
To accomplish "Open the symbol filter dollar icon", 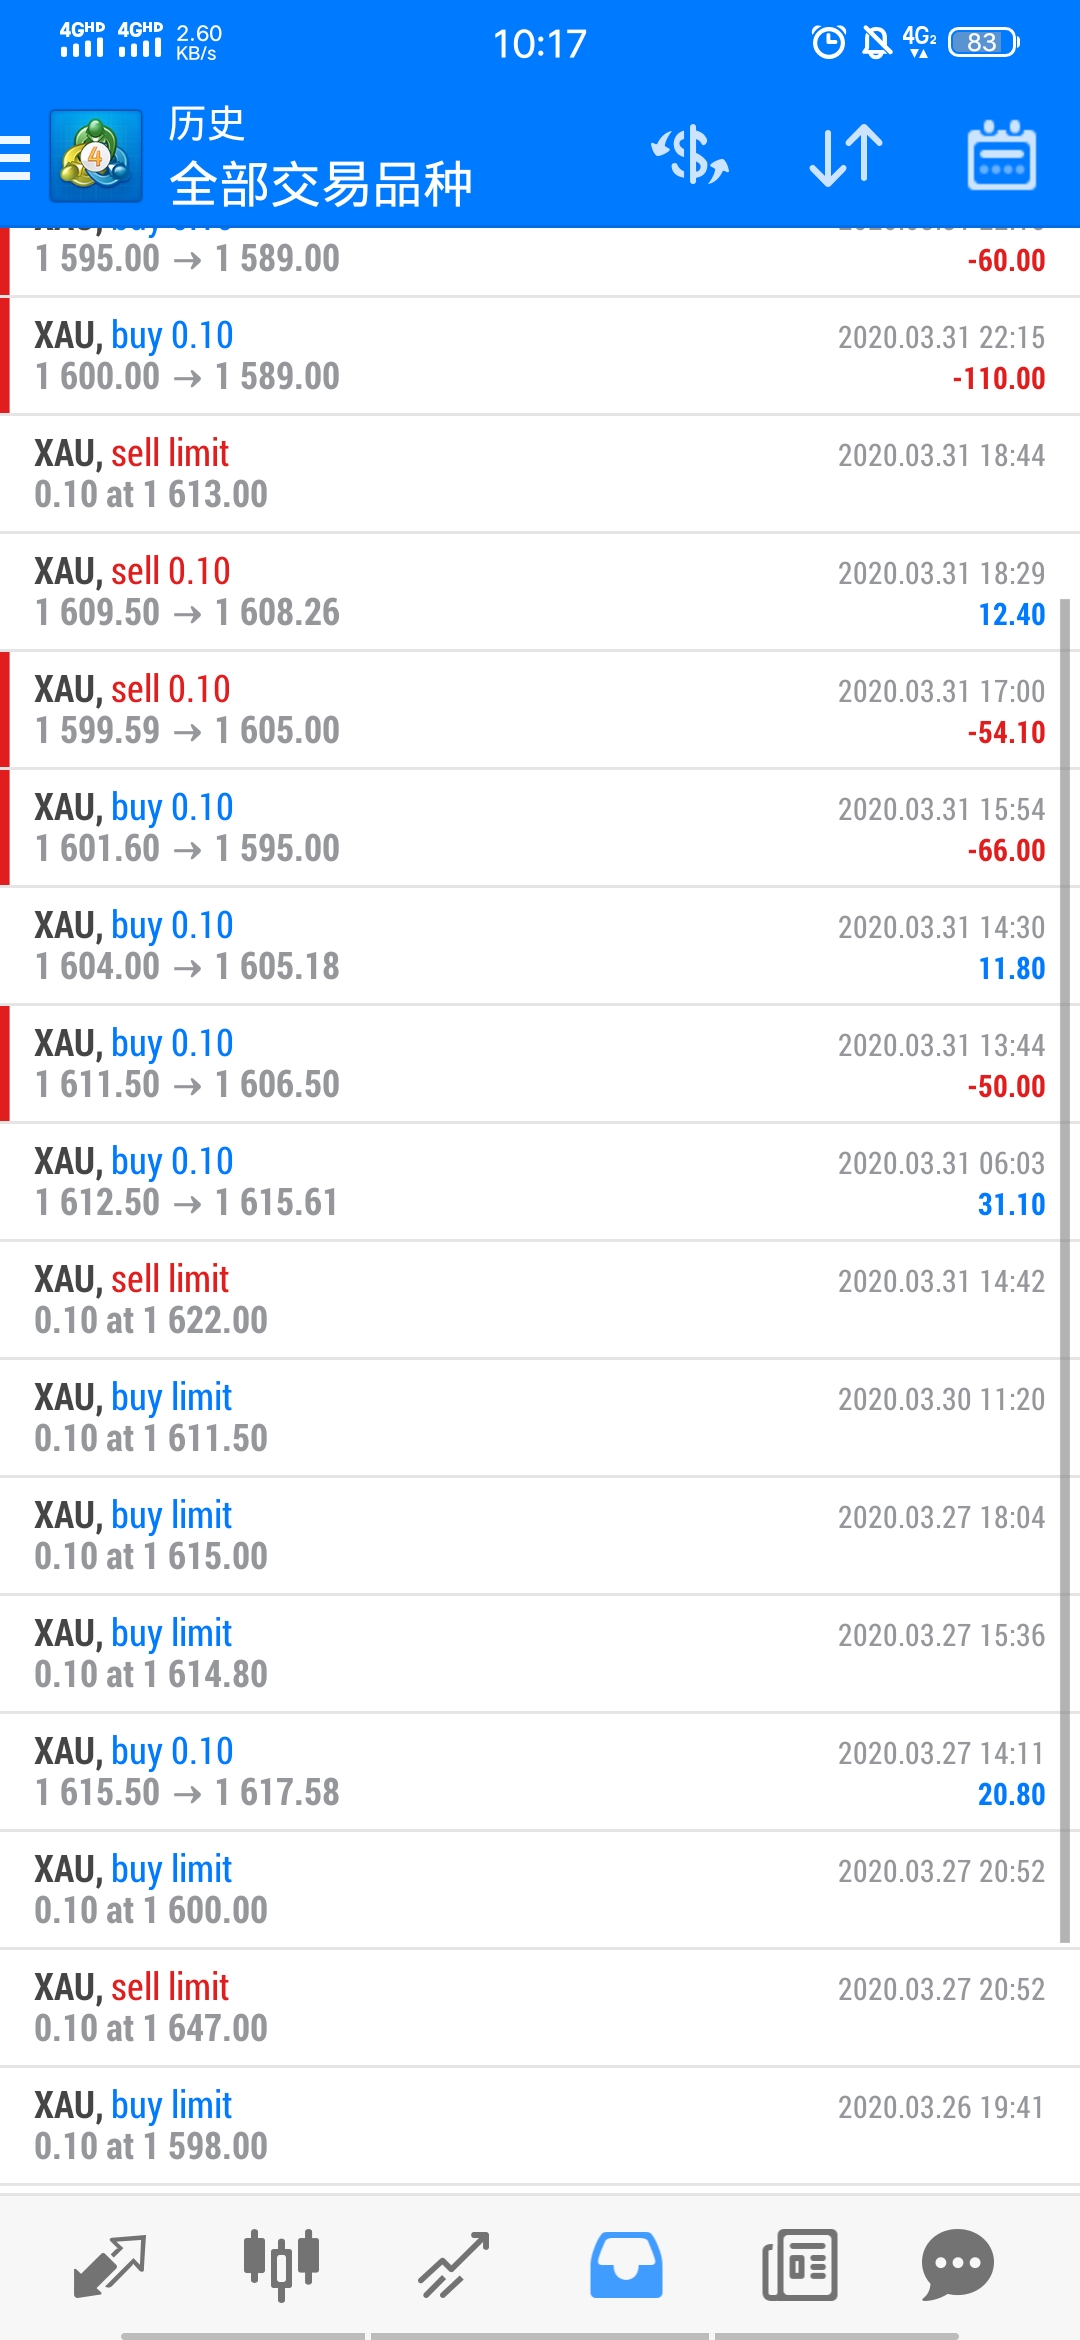I will pos(690,155).
